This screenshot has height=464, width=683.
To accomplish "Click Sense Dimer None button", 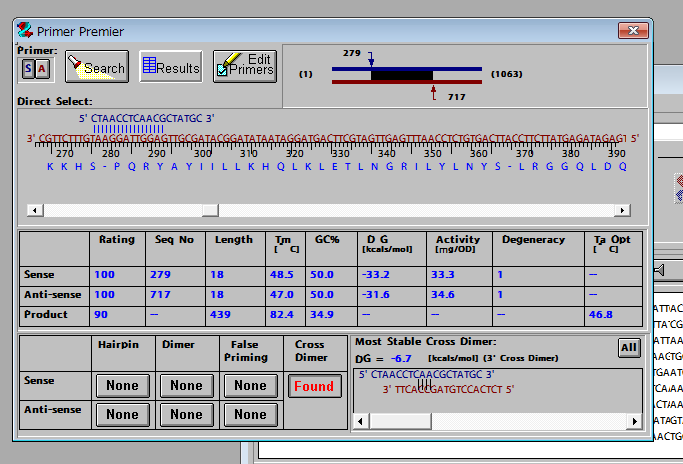I will 186,385.
